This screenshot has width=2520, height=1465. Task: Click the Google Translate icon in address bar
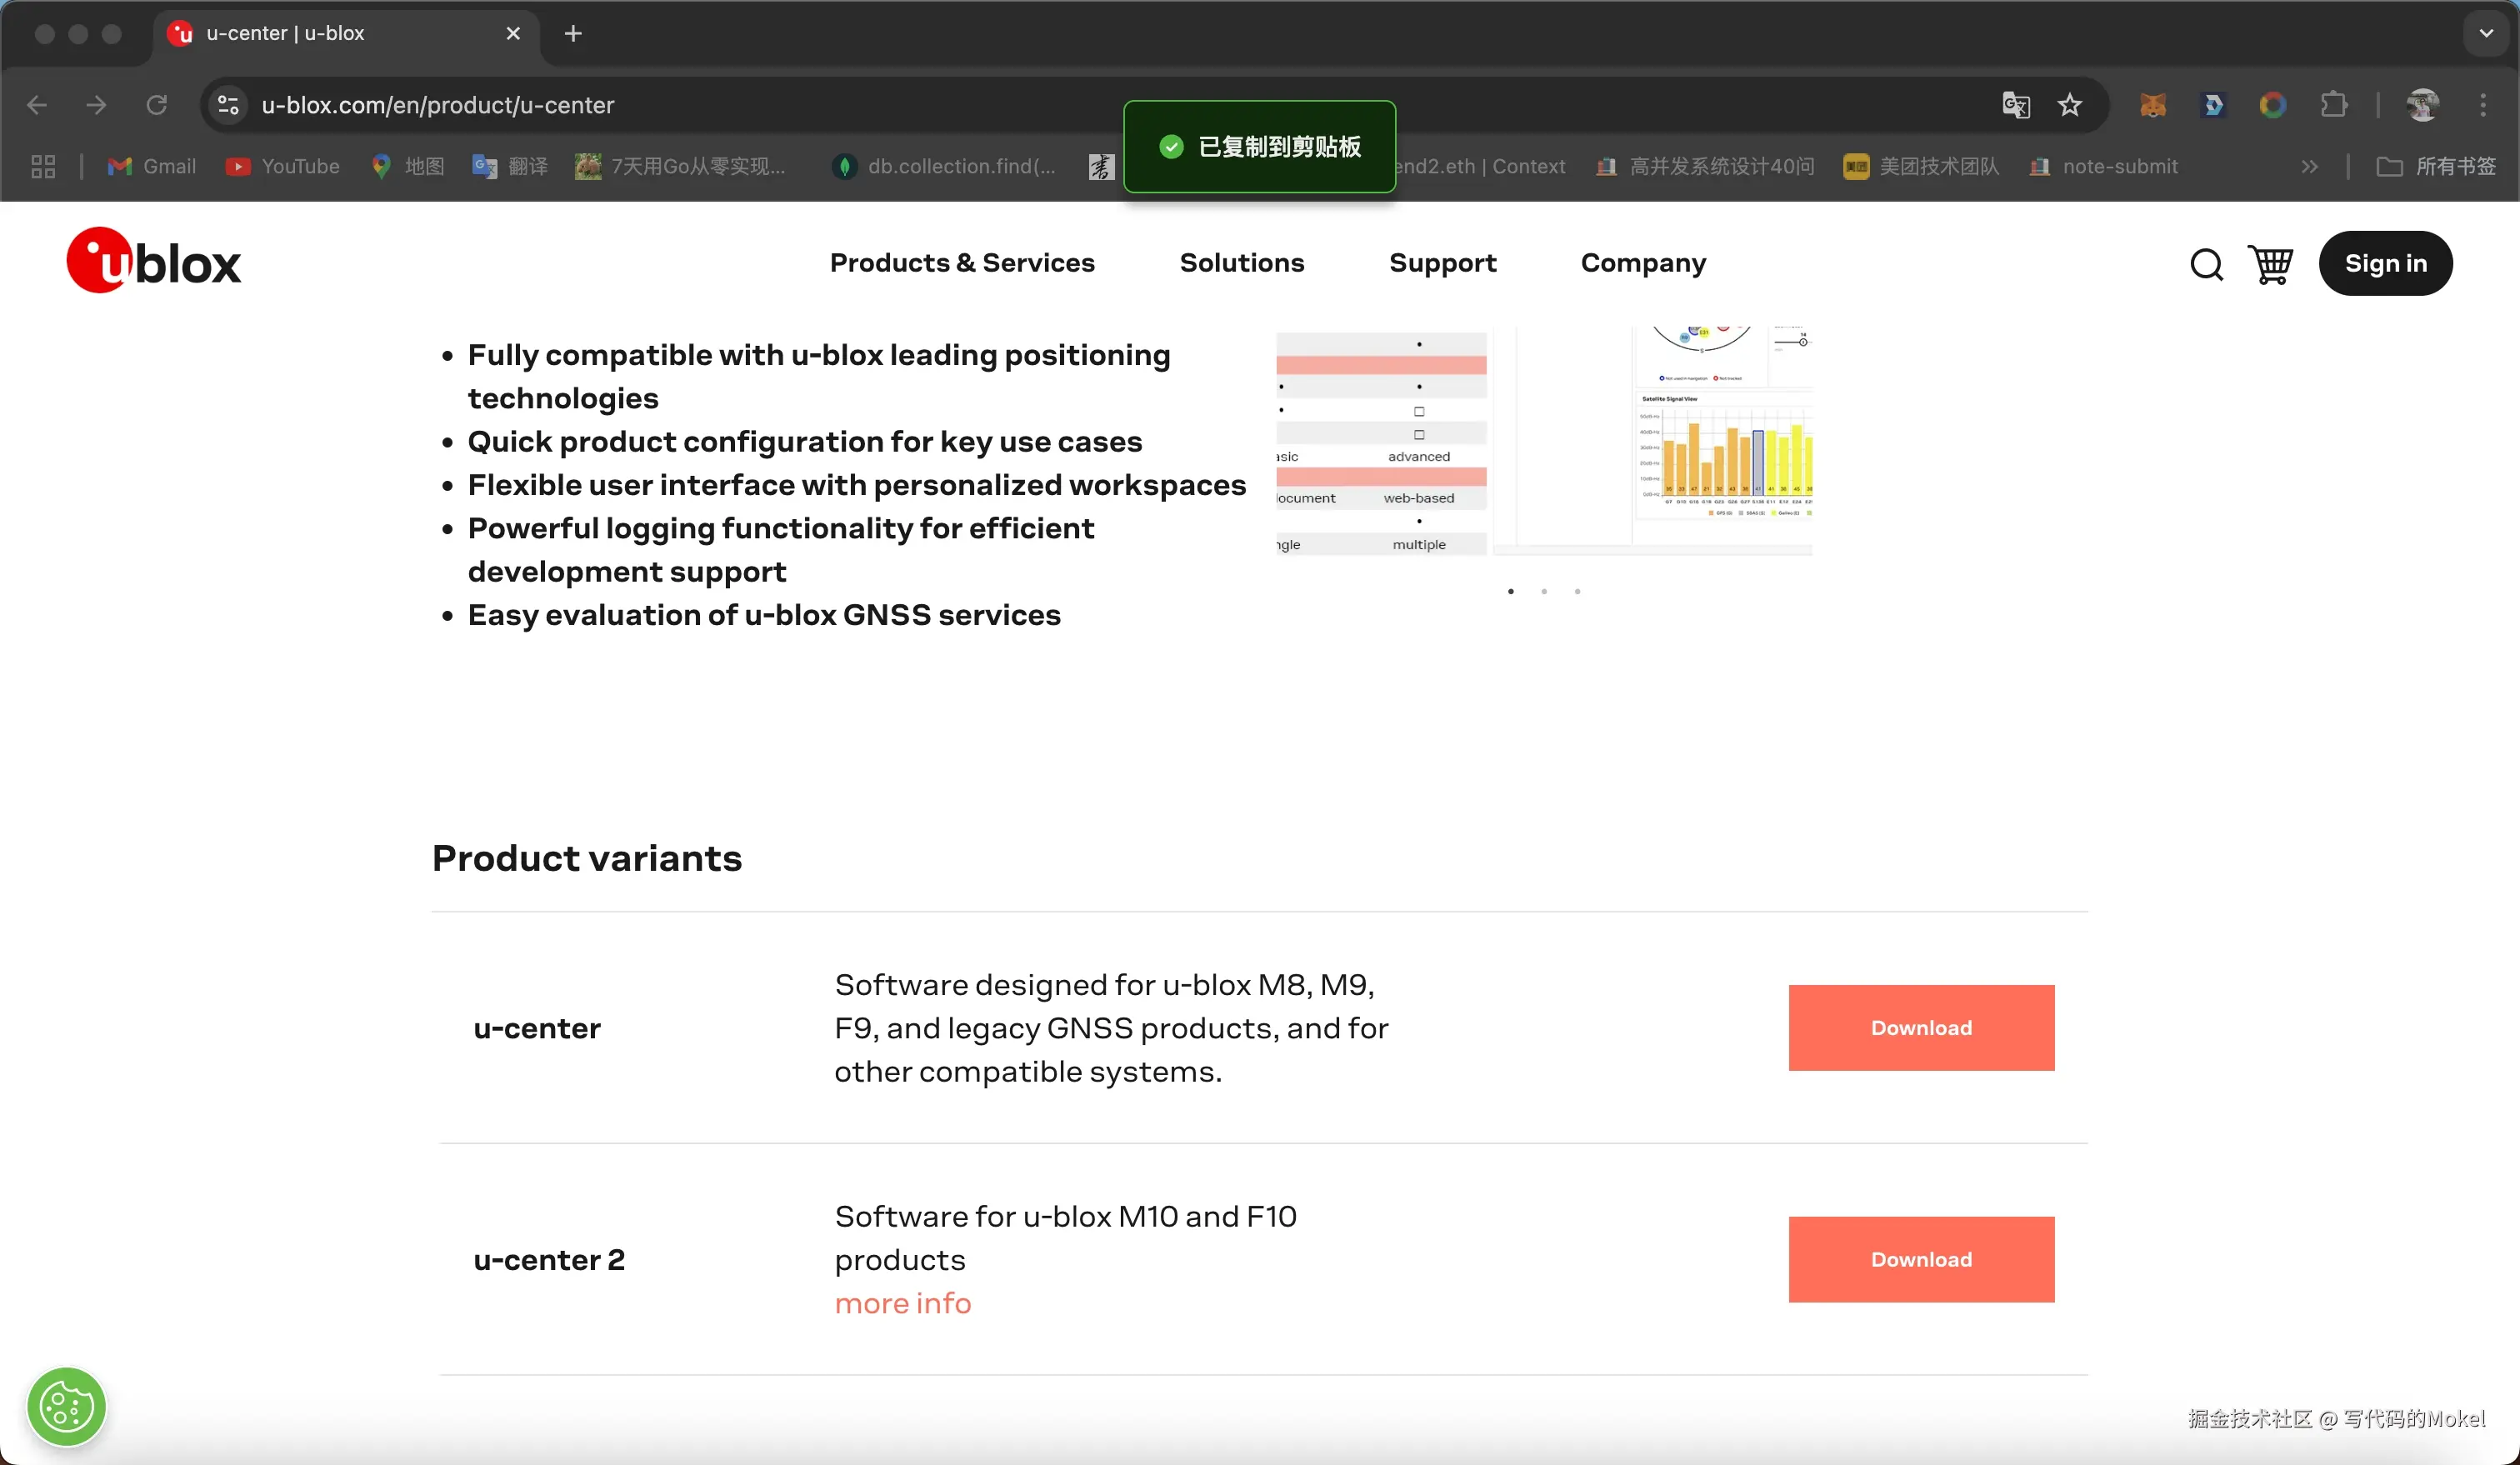[2015, 105]
